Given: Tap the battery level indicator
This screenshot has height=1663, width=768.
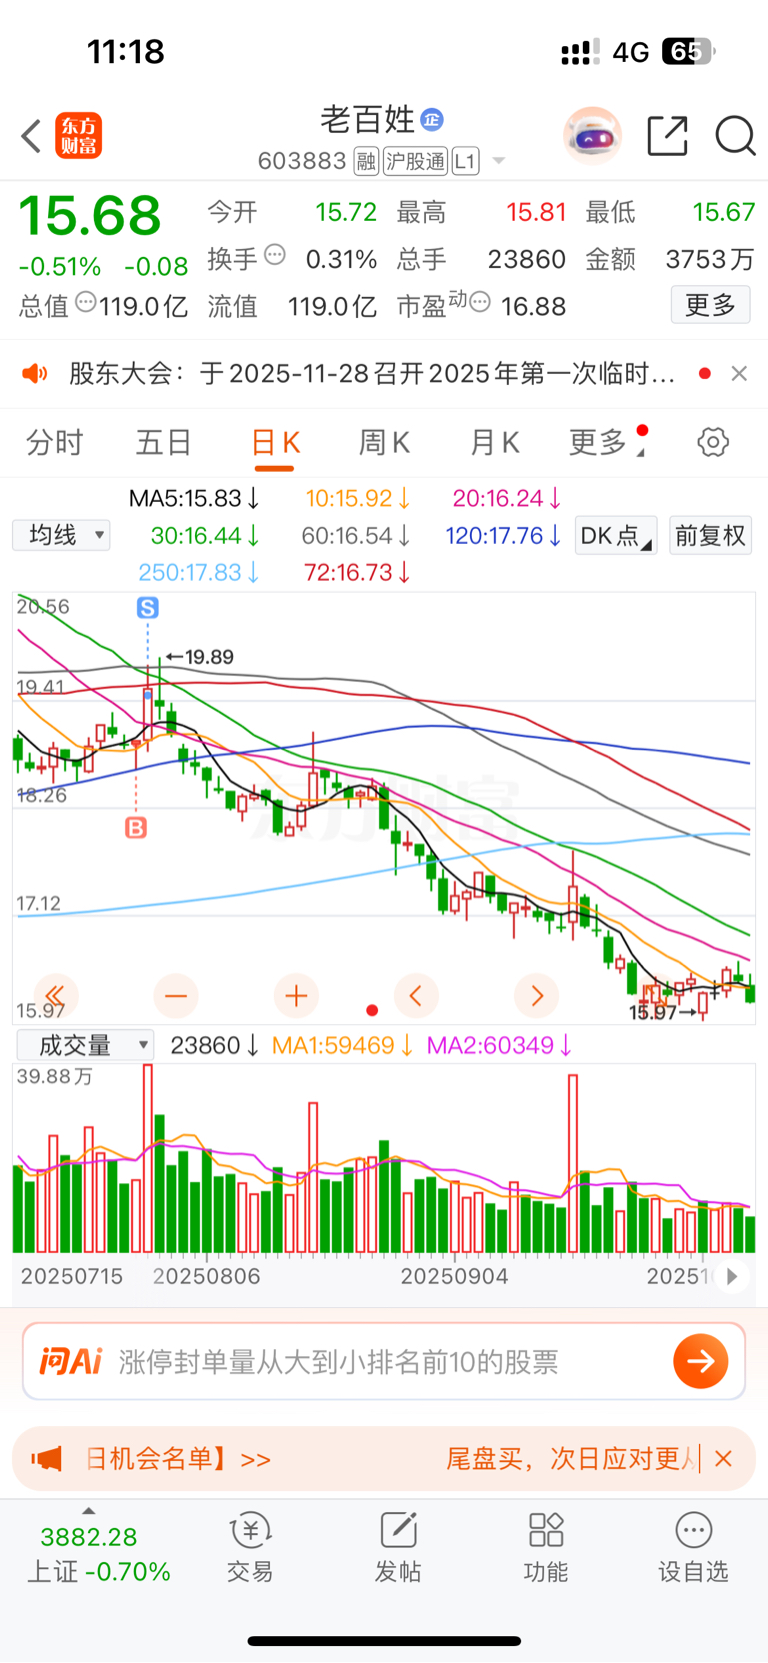Looking at the screenshot, I should [x=688, y=51].
